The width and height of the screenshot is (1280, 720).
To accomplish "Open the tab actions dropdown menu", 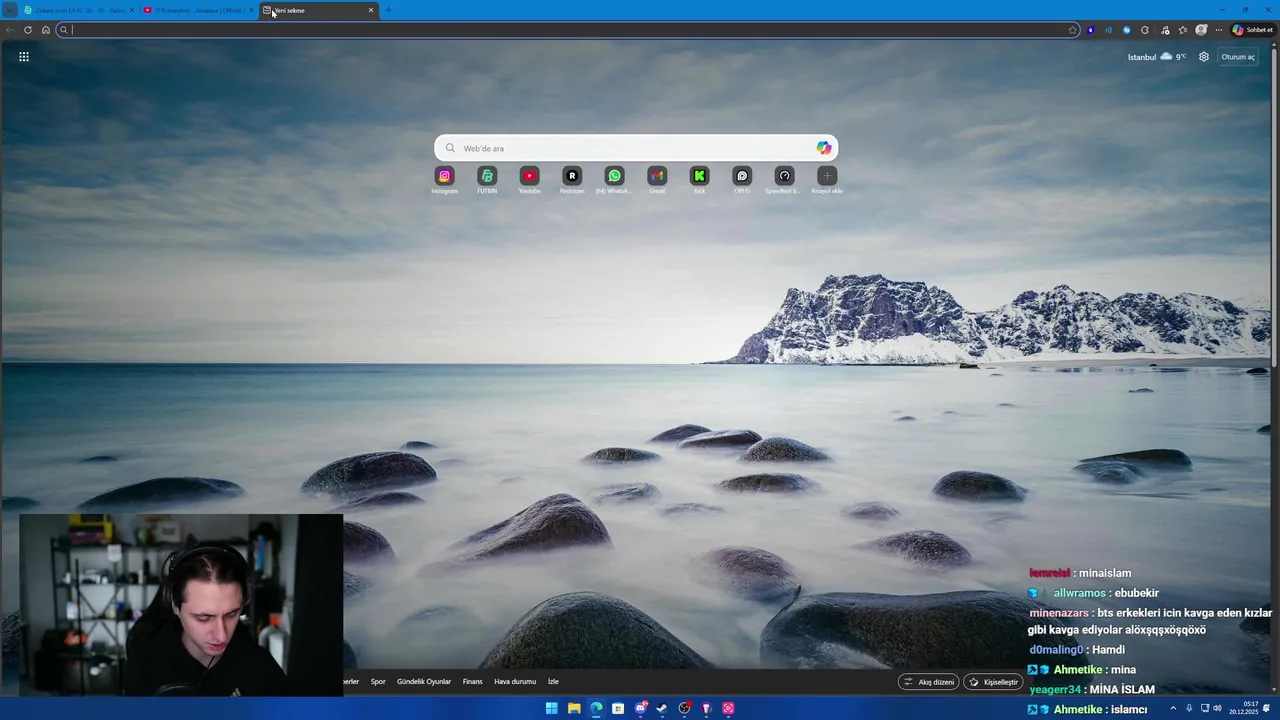I will [x=10, y=10].
